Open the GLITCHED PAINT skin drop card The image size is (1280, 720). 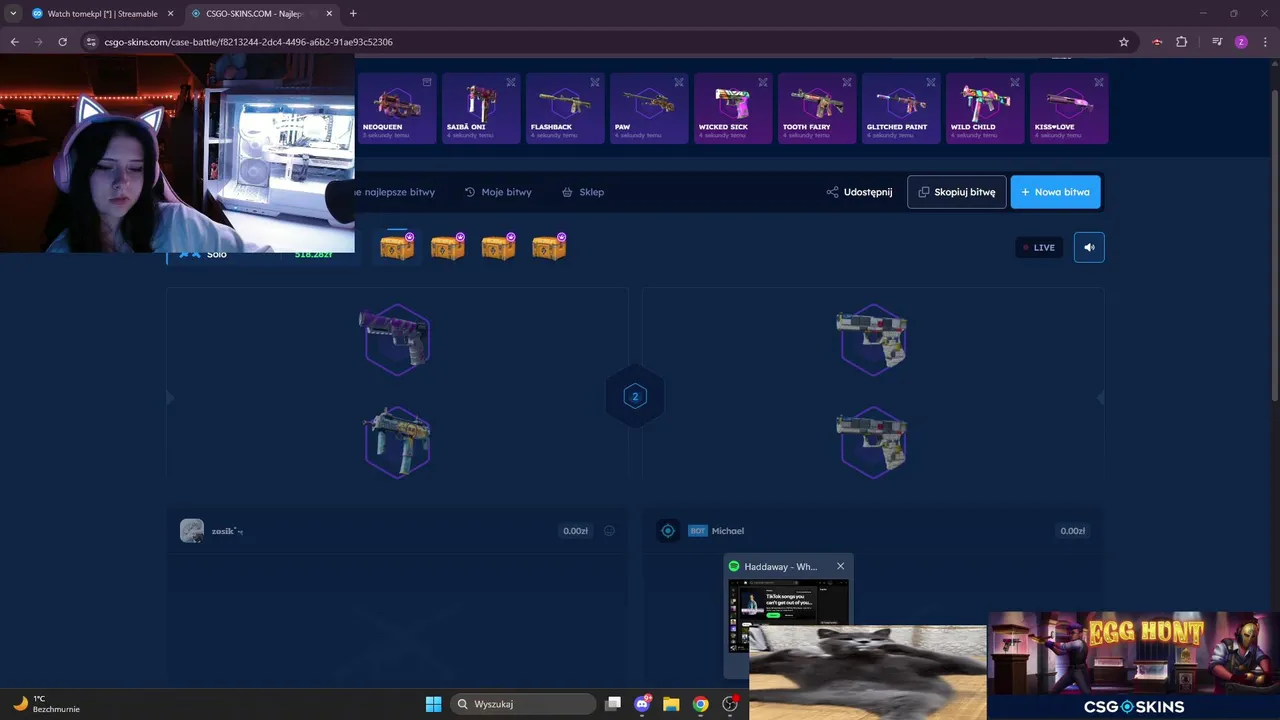[901, 108]
